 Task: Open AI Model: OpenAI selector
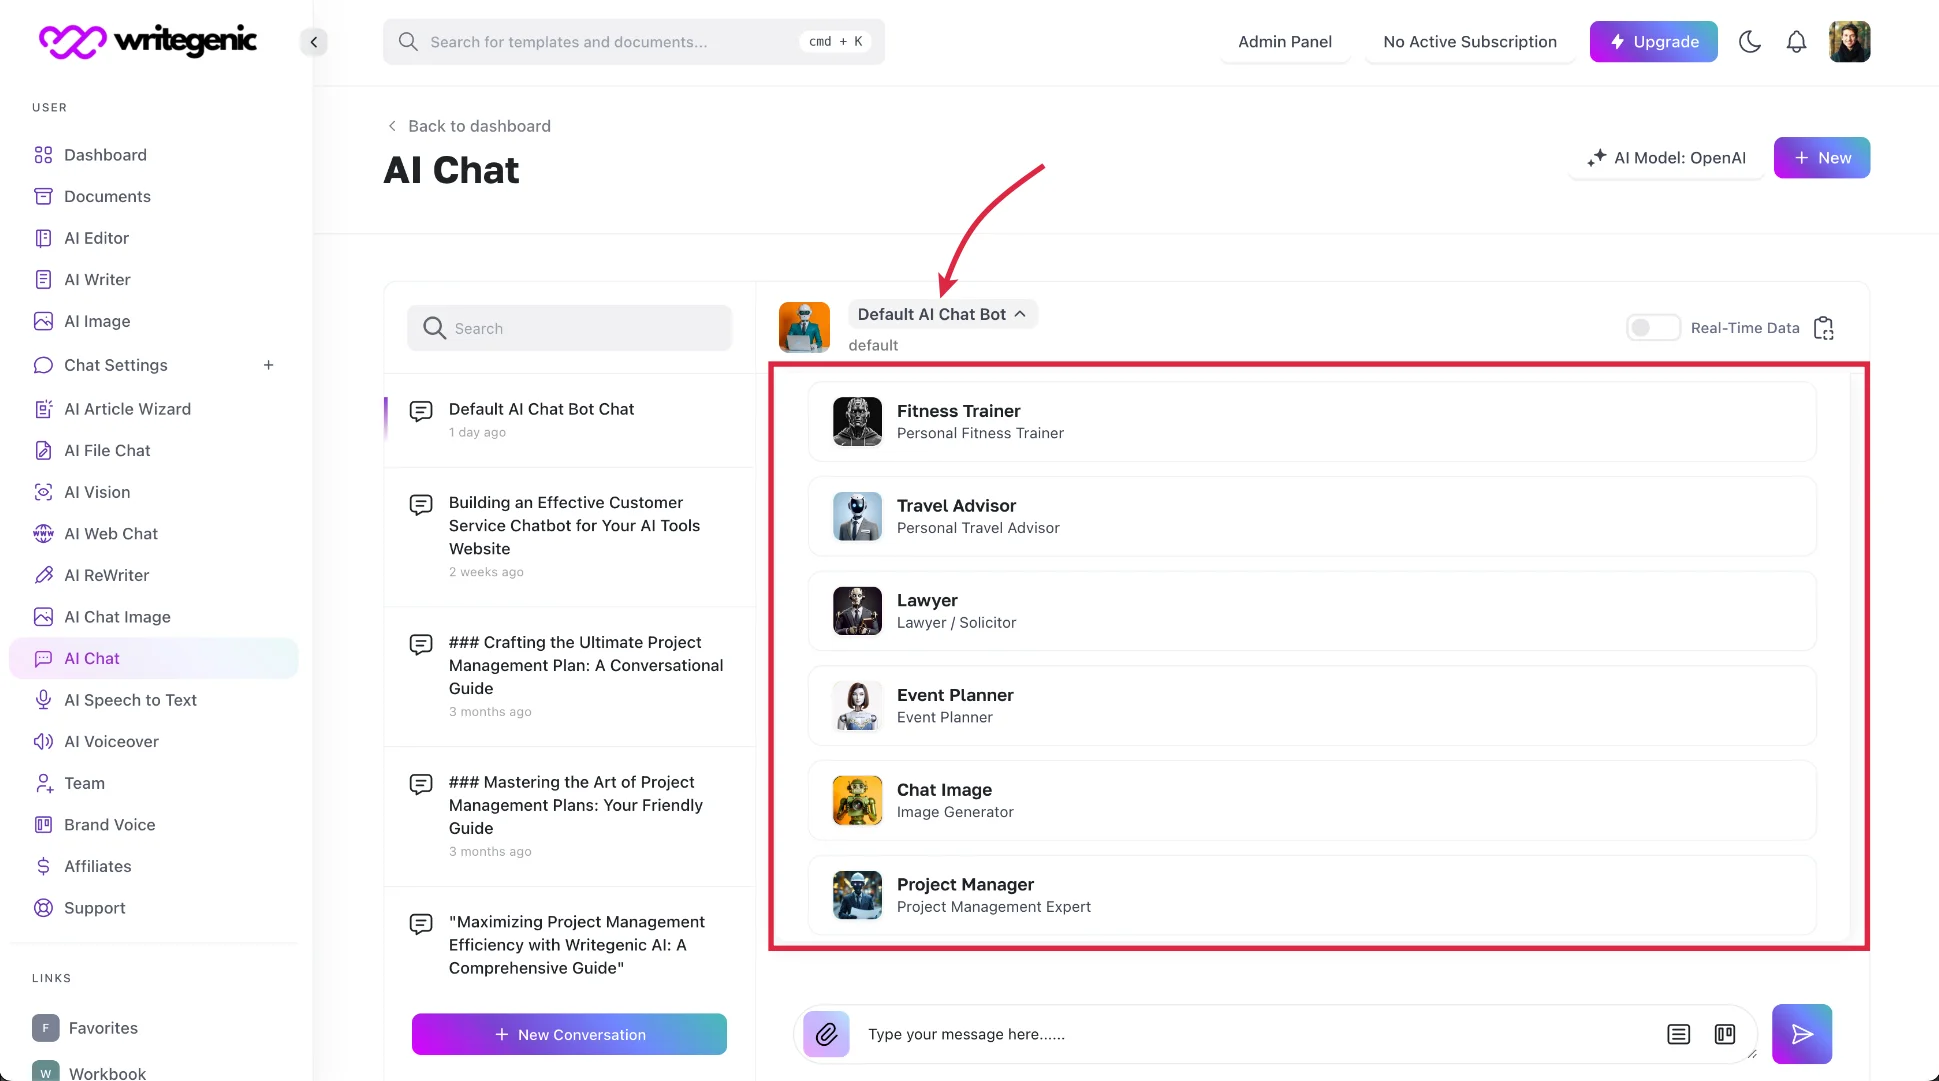pos(1667,158)
